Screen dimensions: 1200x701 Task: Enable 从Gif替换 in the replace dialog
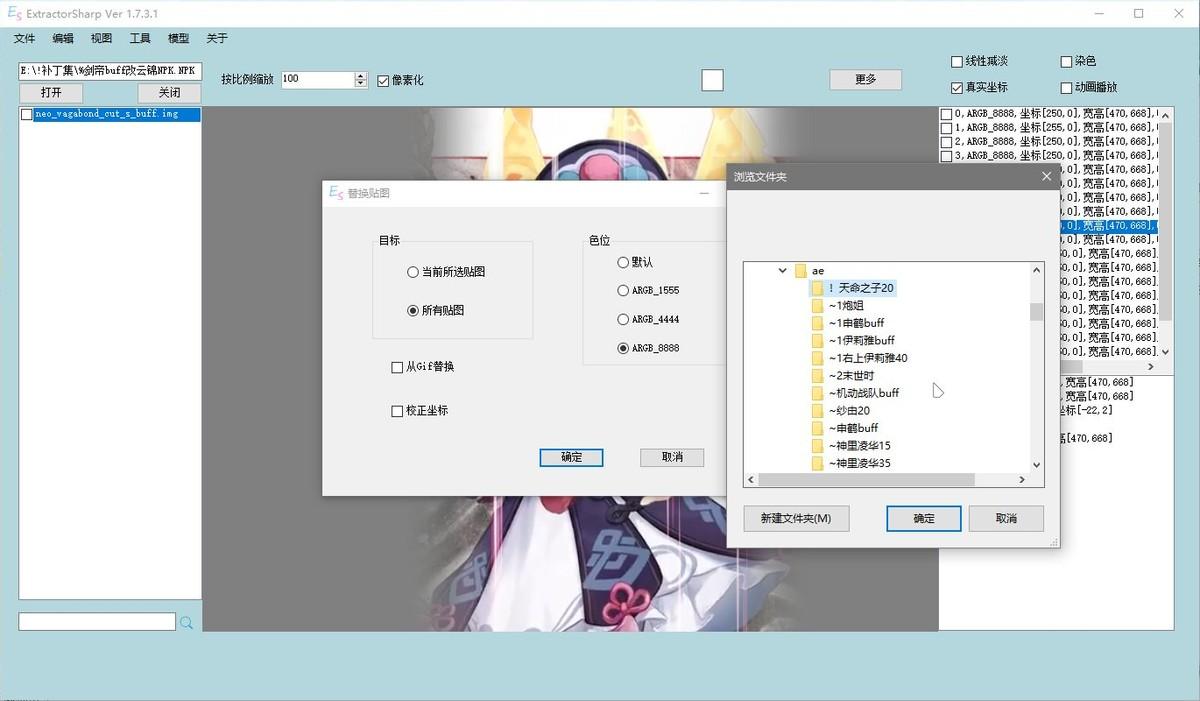(397, 367)
